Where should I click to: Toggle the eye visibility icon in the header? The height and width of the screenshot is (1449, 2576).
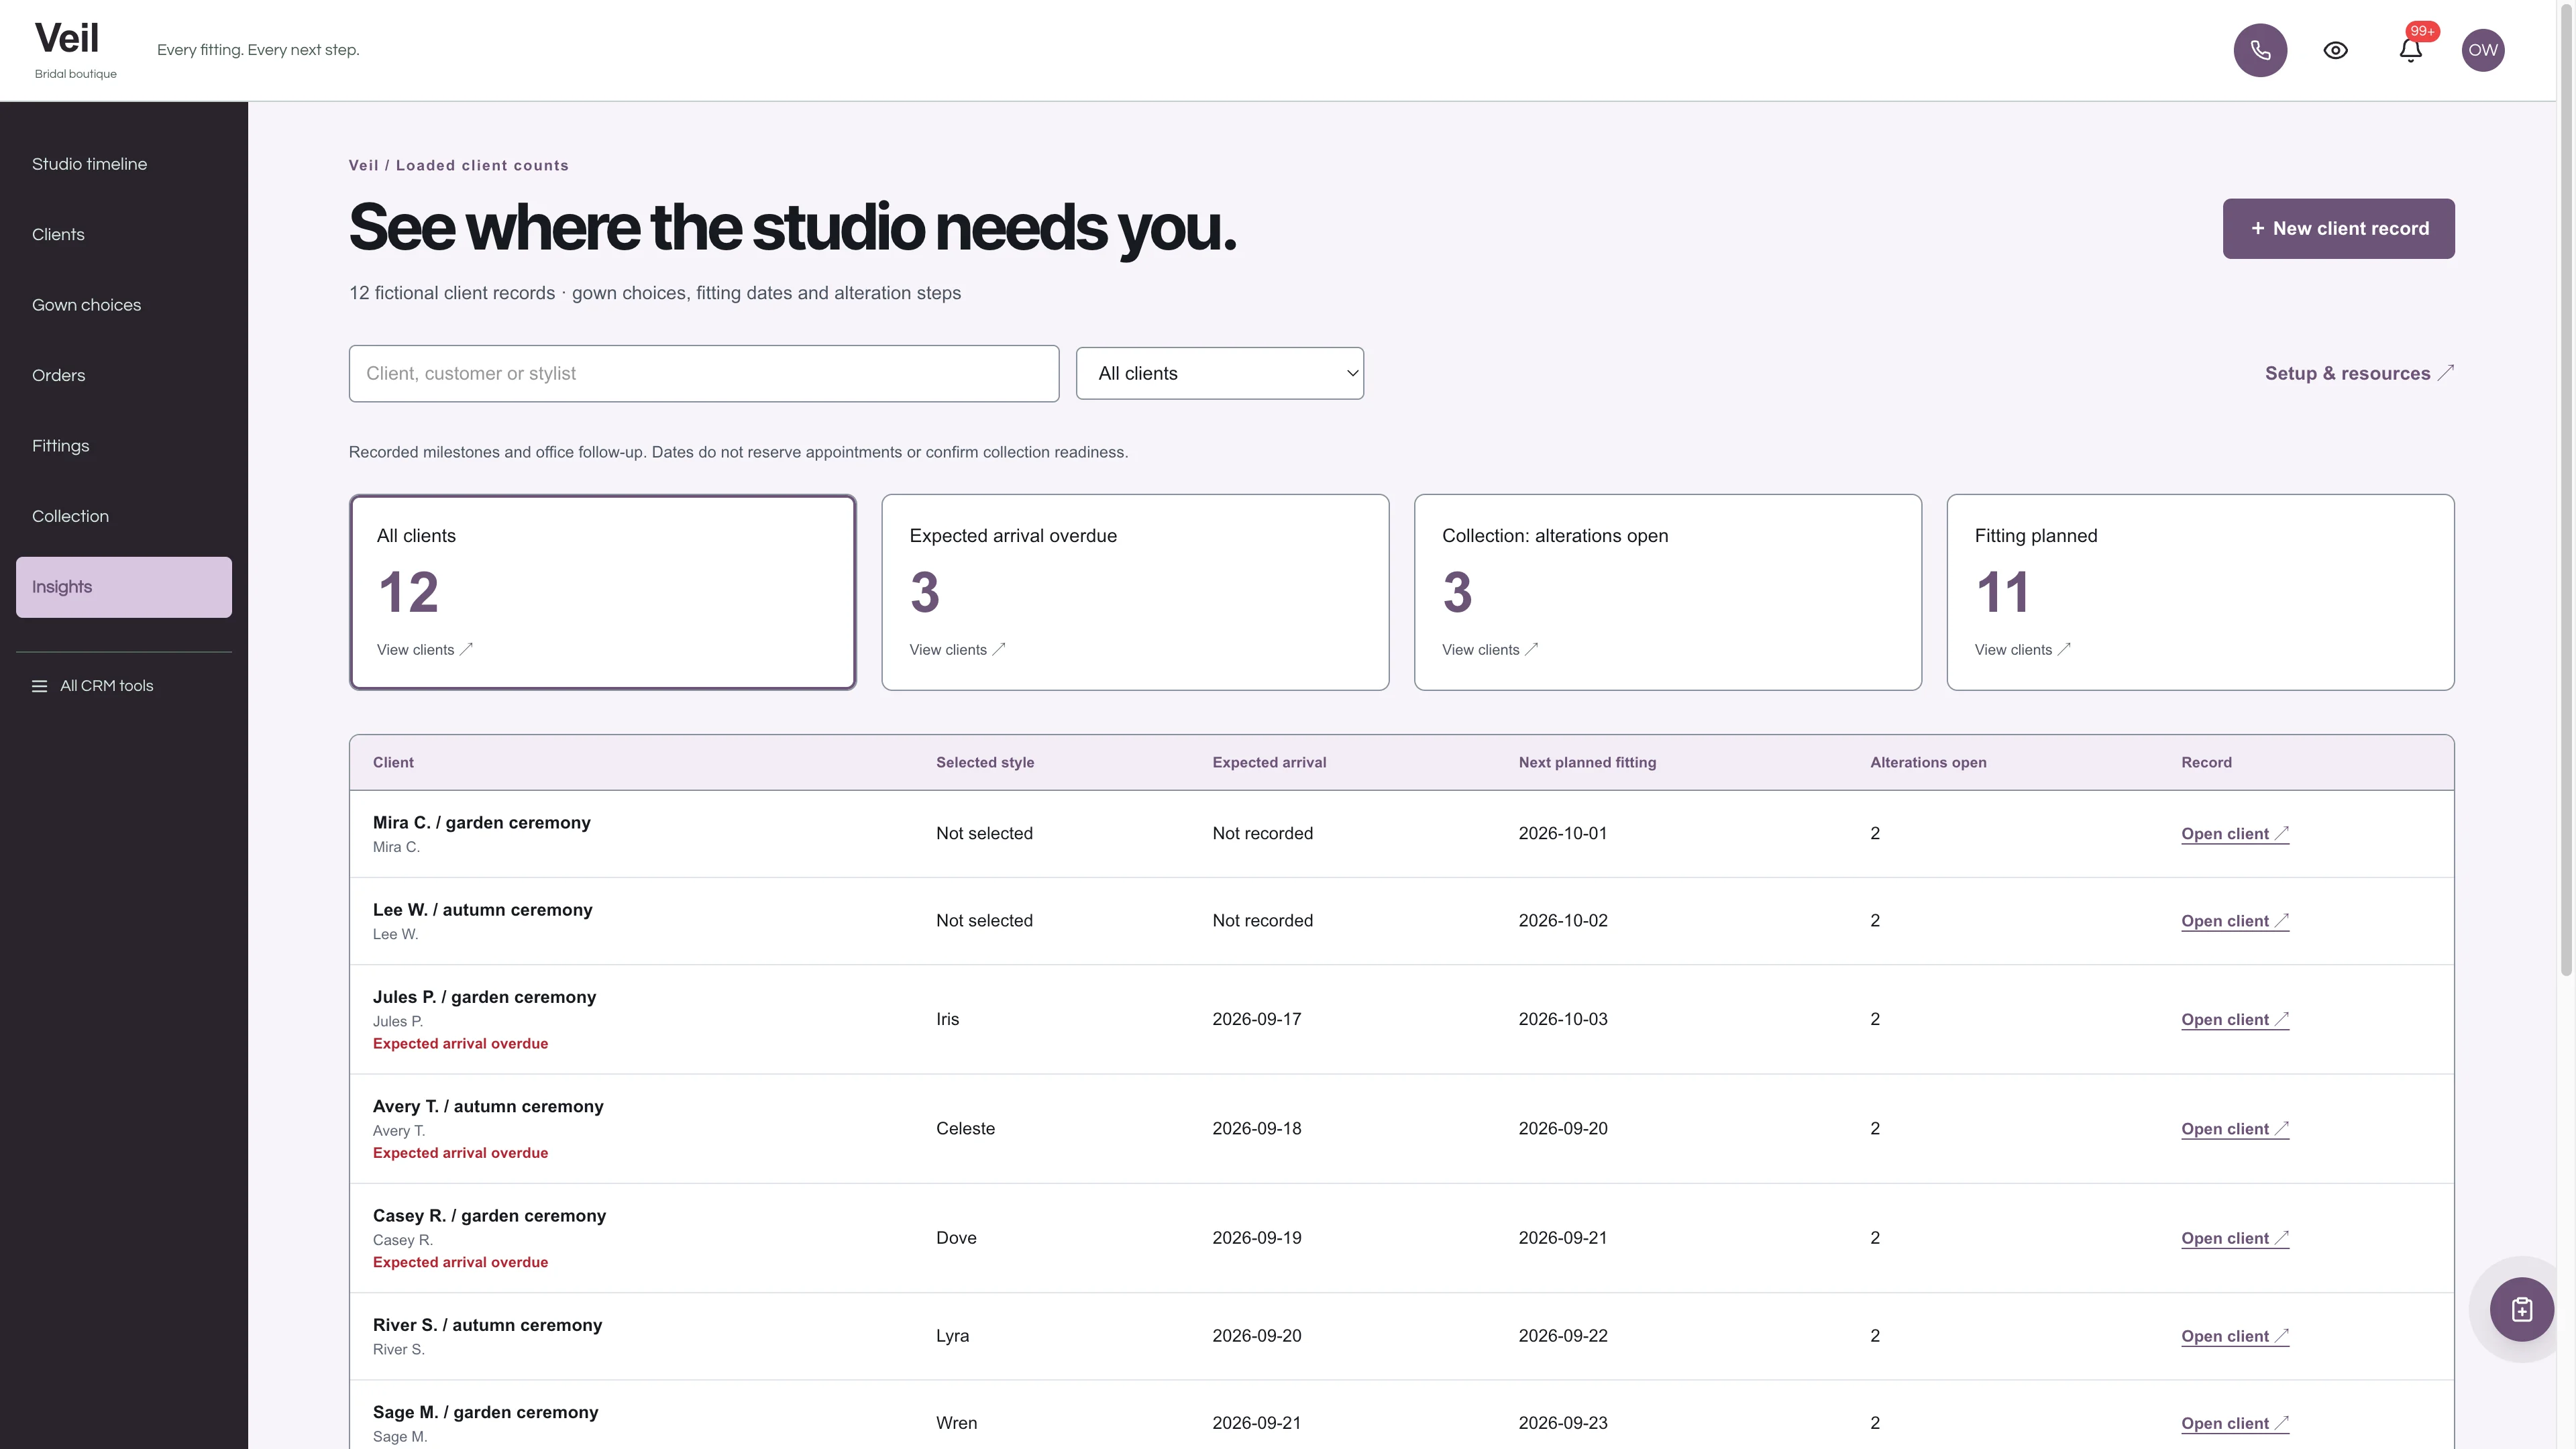[2335, 50]
